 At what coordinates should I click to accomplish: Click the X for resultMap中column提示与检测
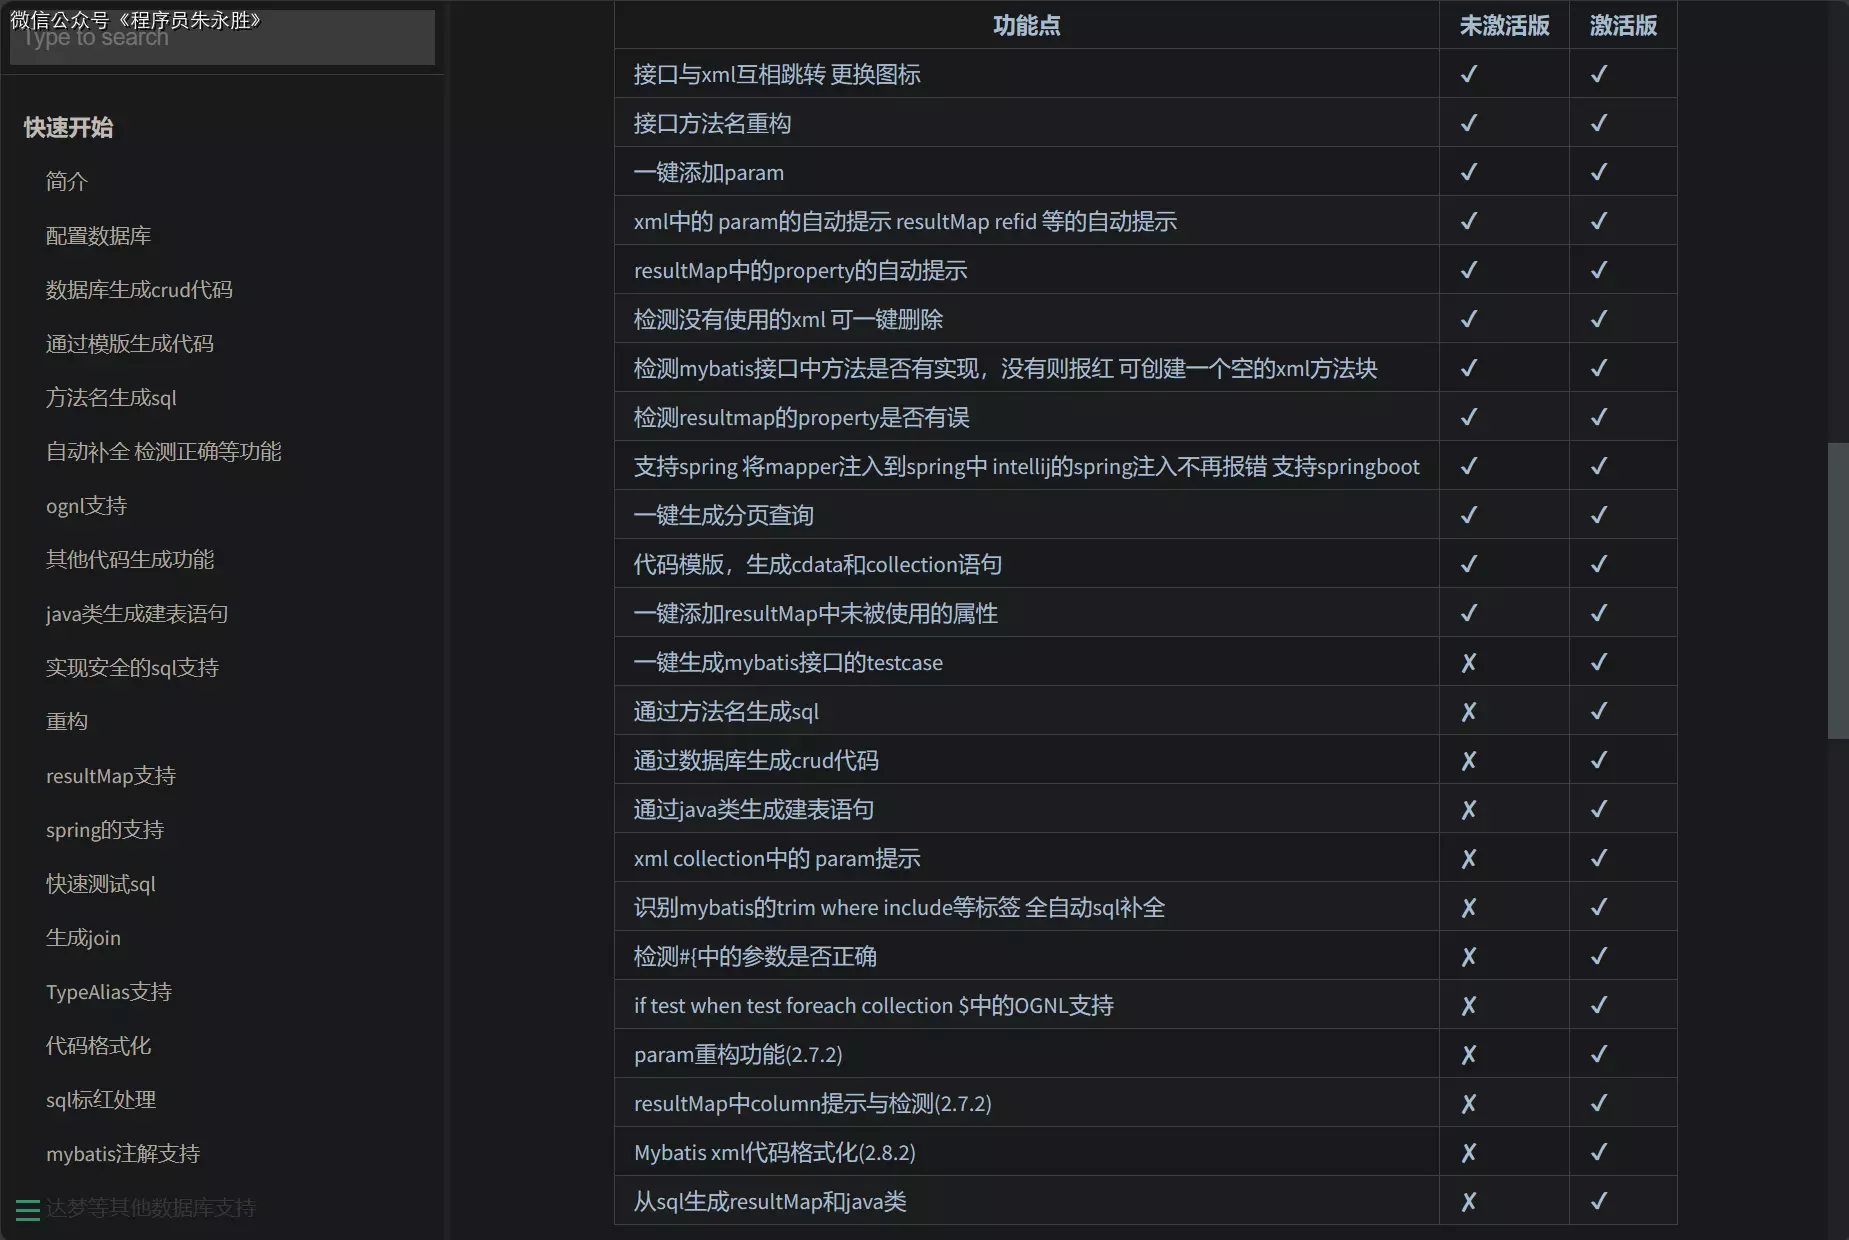coord(1469,1103)
